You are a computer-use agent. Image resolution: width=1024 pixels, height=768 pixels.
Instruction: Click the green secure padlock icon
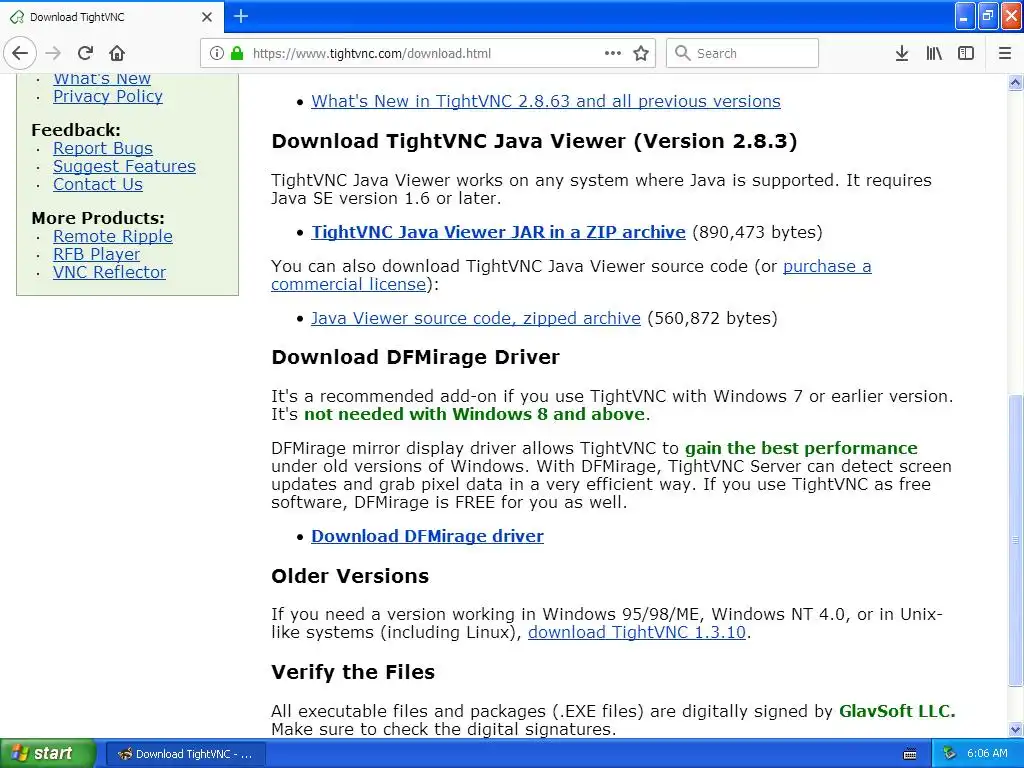pyautogui.click(x=237, y=53)
